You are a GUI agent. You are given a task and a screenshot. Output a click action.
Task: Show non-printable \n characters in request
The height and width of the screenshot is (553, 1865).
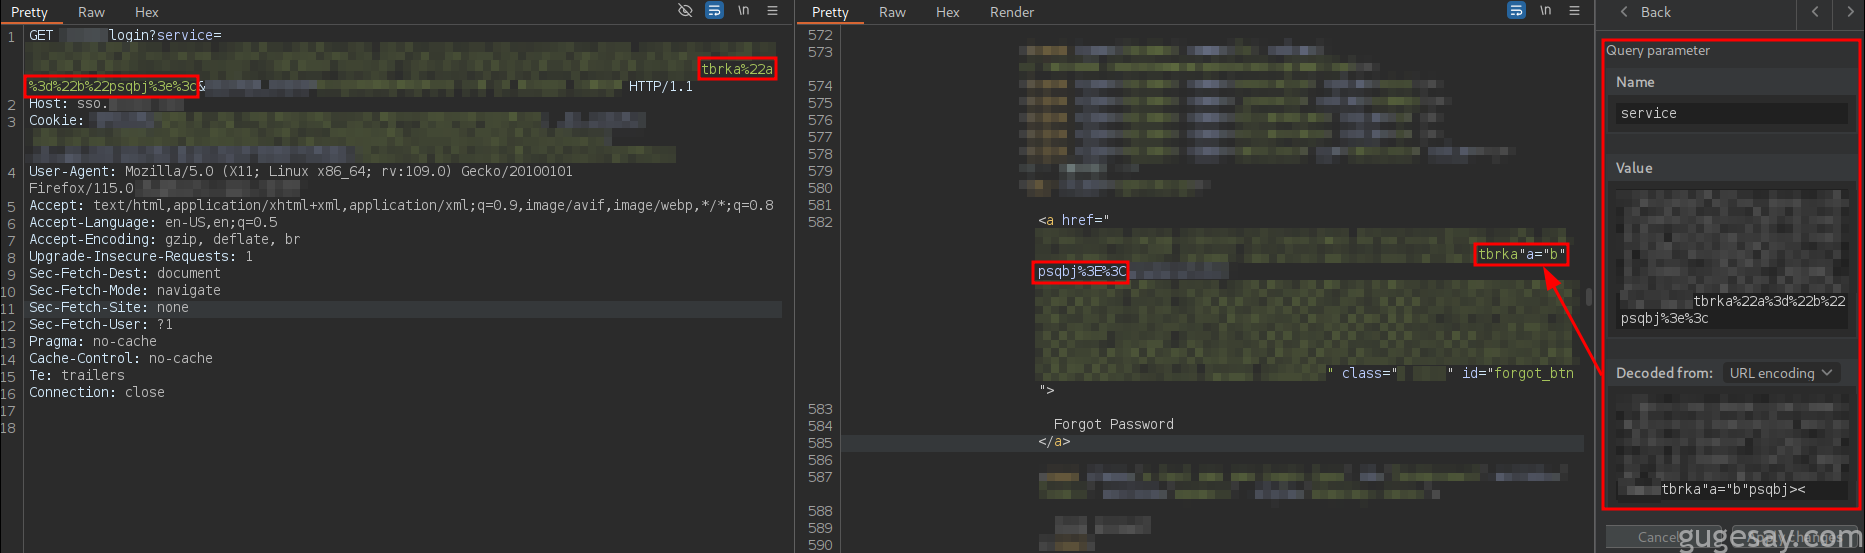(x=743, y=11)
